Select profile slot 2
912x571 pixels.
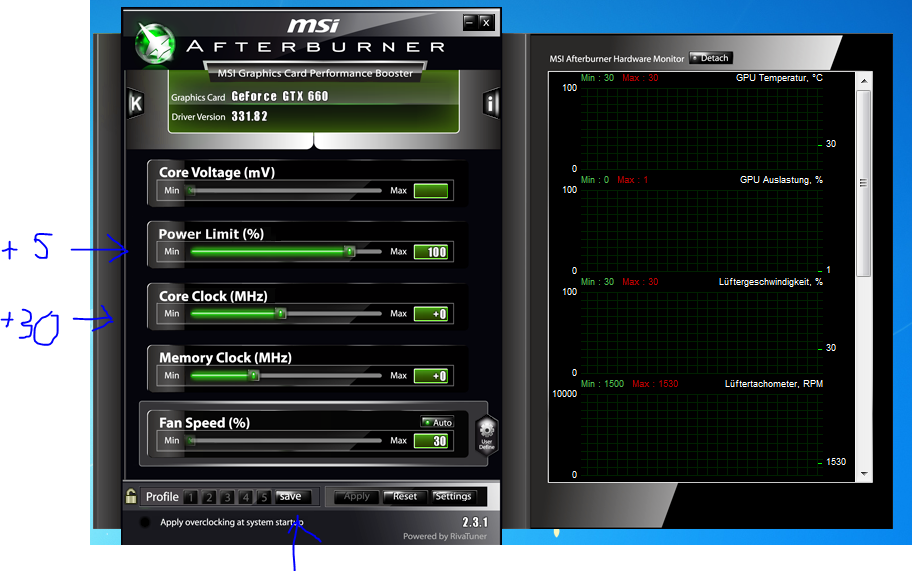point(209,497)
